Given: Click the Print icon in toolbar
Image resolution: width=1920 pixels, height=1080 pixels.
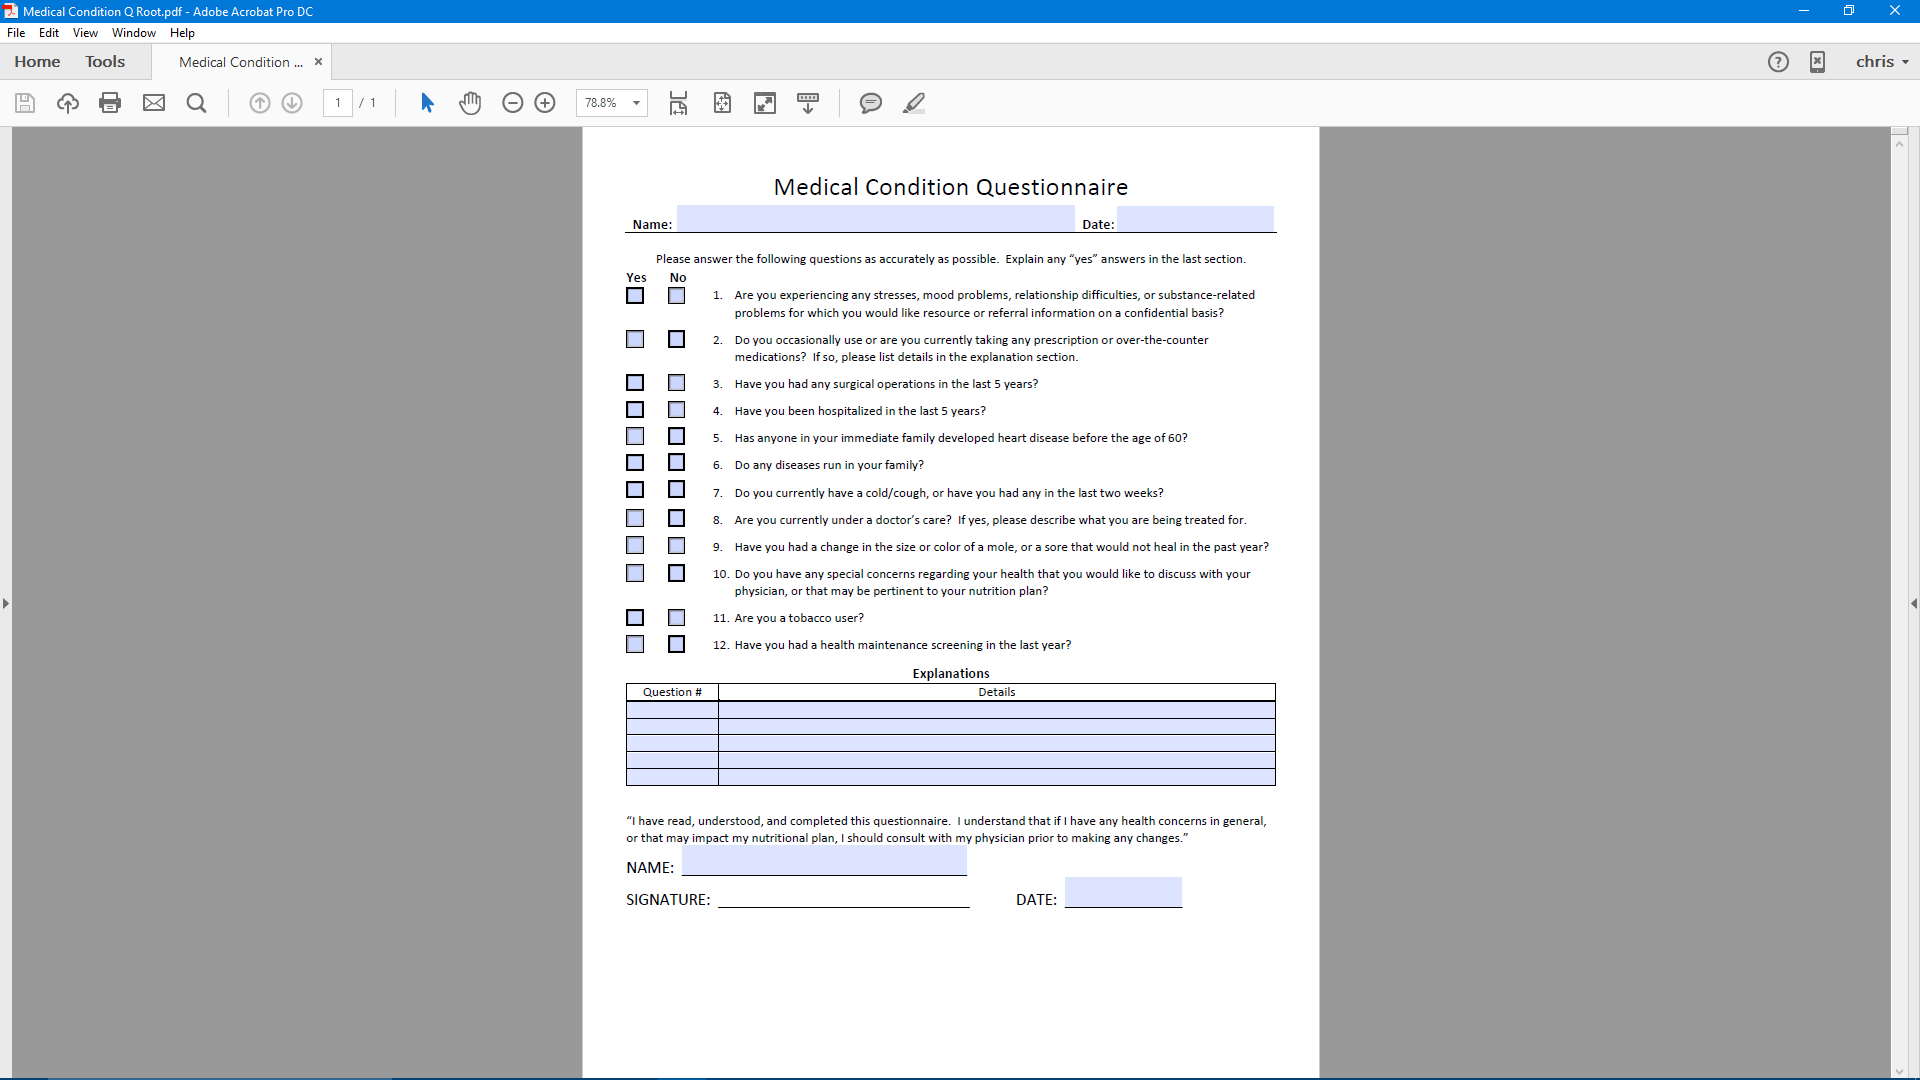Looking at the screenshot, I should click(x=110, y=103).
